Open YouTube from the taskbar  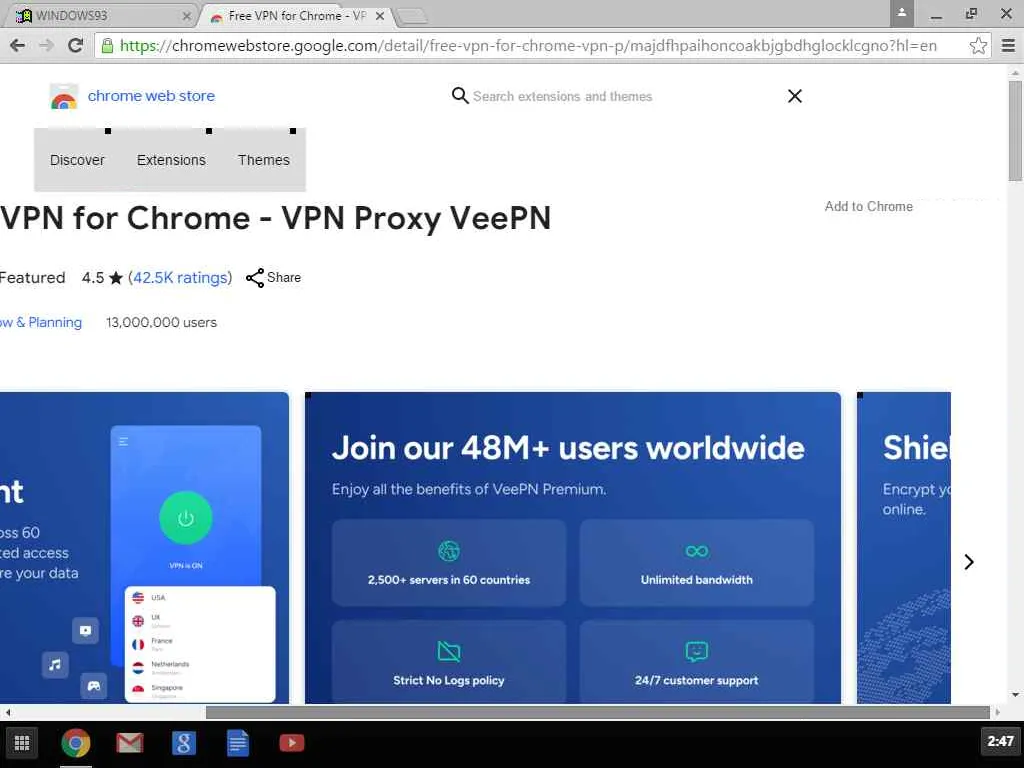tap(291, 743)
